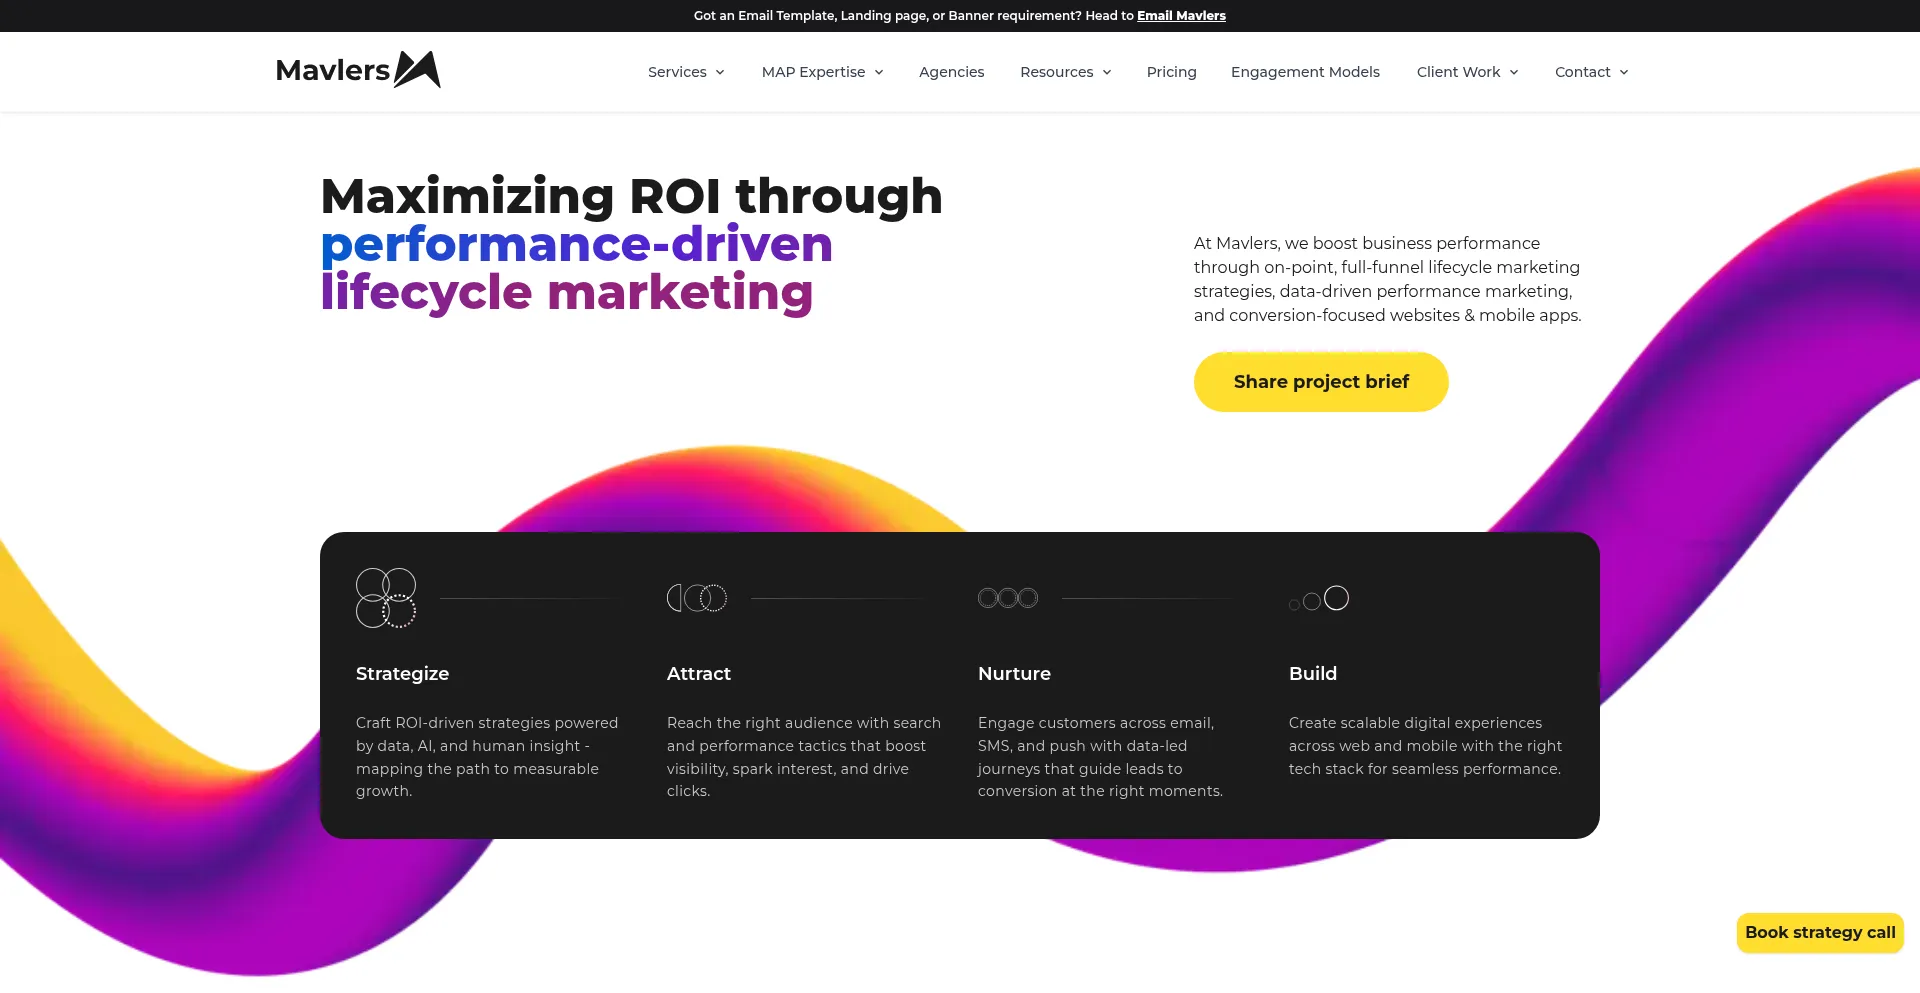1920x993 pixels.
Task: Go to the Pricing page
Action: point(1171,72)
